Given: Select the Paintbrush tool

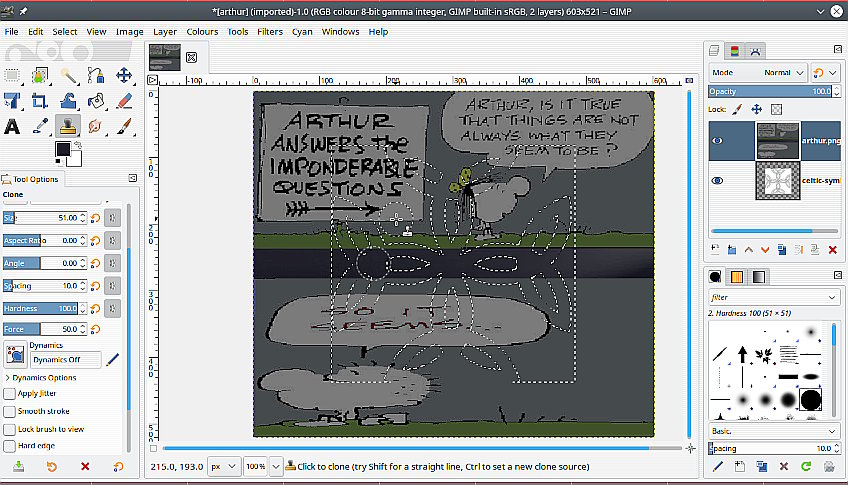Looking at the screenshot, I should pyautogui.click(x=124, y=126).
